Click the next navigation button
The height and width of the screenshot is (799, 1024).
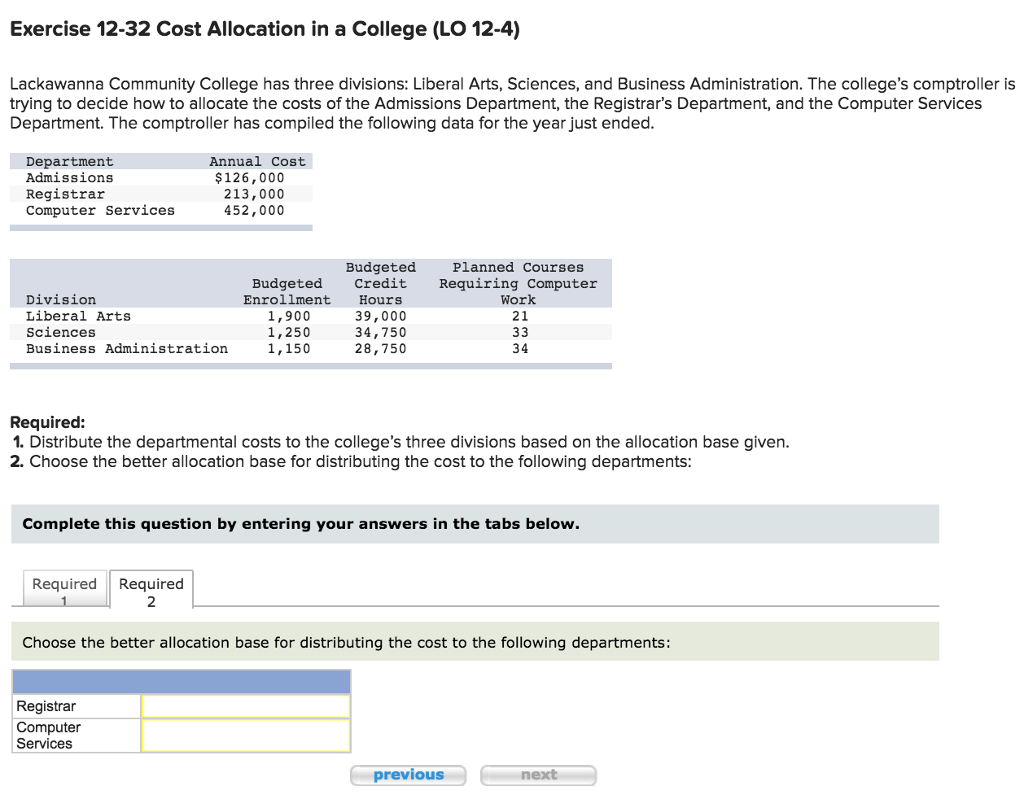(538, 774)
